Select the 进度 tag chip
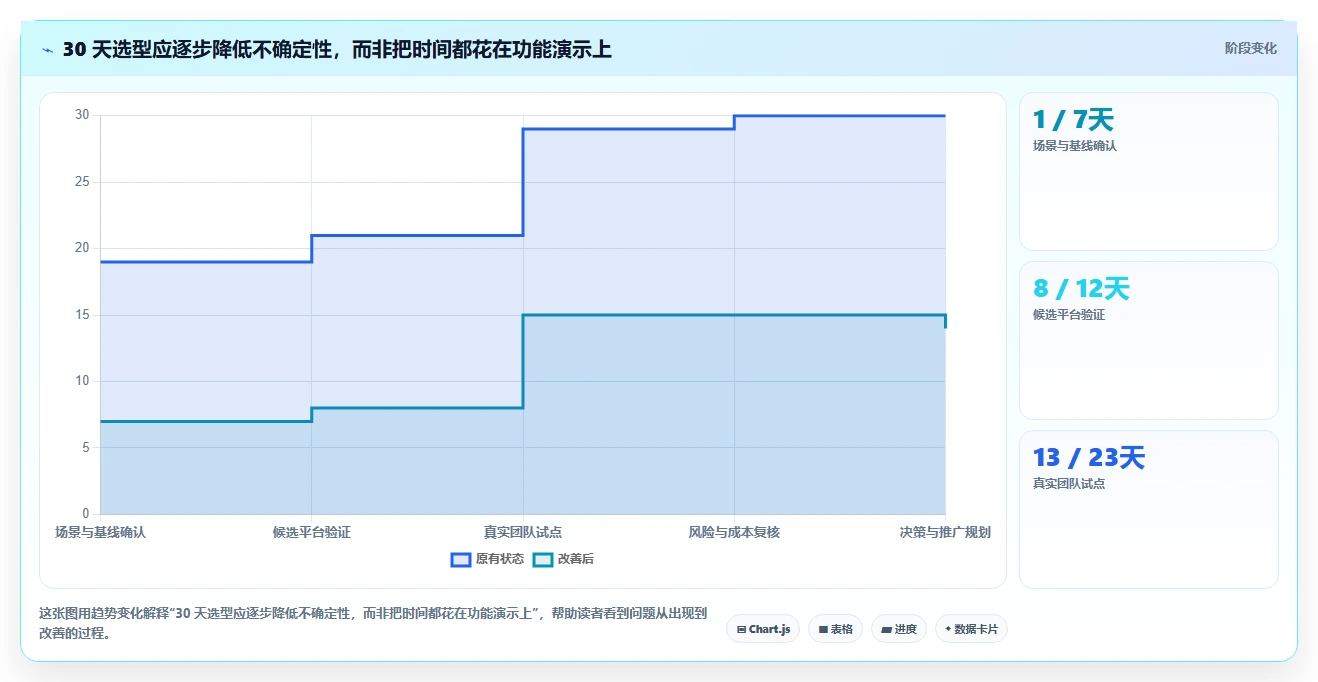Viewport: 1318px width, 682px height. [899, 629]
